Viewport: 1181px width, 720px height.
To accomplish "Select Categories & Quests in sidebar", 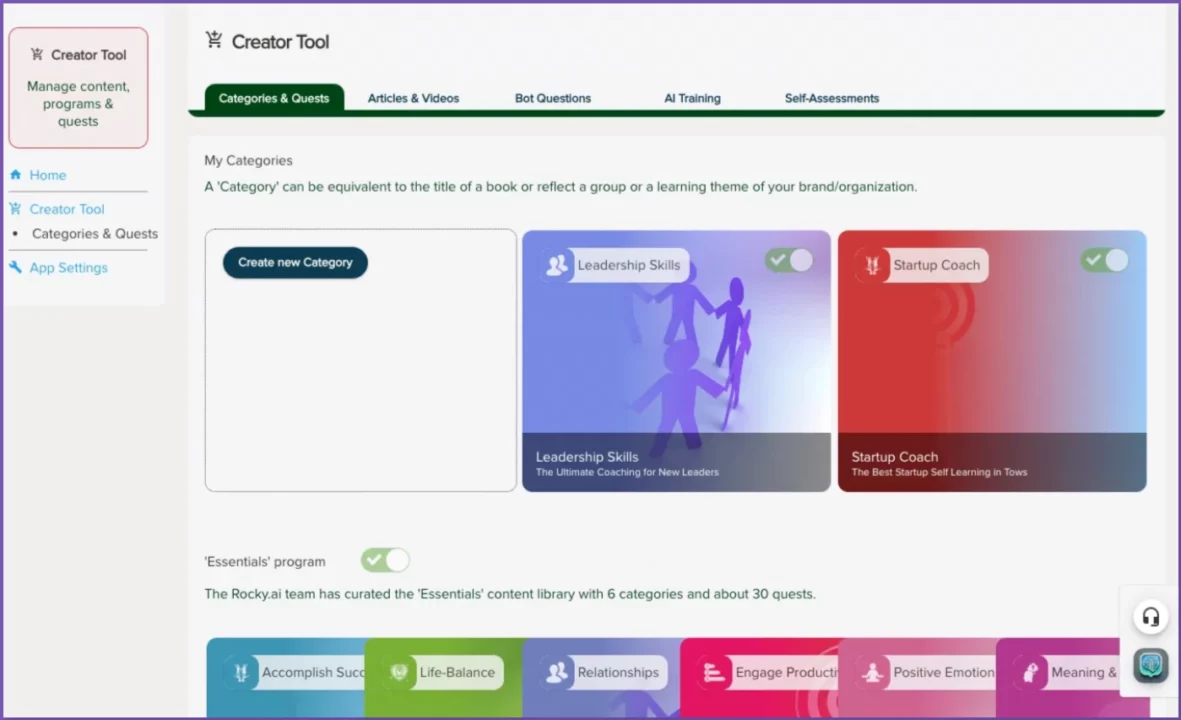I will pos(94,234).
